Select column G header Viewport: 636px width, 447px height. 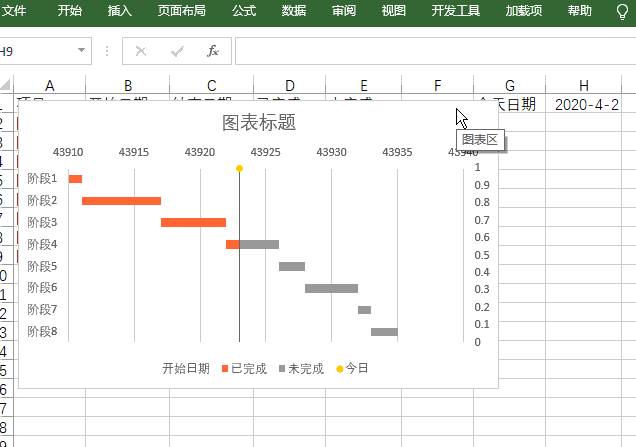(509, 85)
